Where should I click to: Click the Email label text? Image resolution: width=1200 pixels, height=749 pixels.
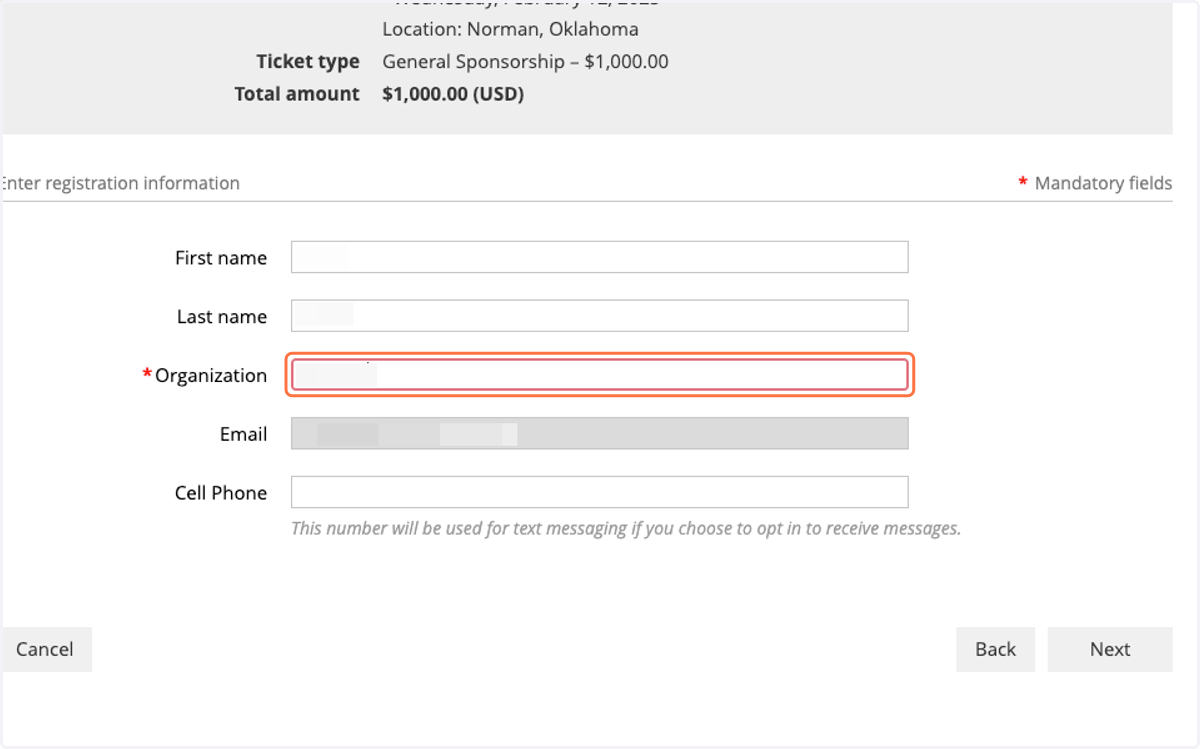[x=244, y=434]
